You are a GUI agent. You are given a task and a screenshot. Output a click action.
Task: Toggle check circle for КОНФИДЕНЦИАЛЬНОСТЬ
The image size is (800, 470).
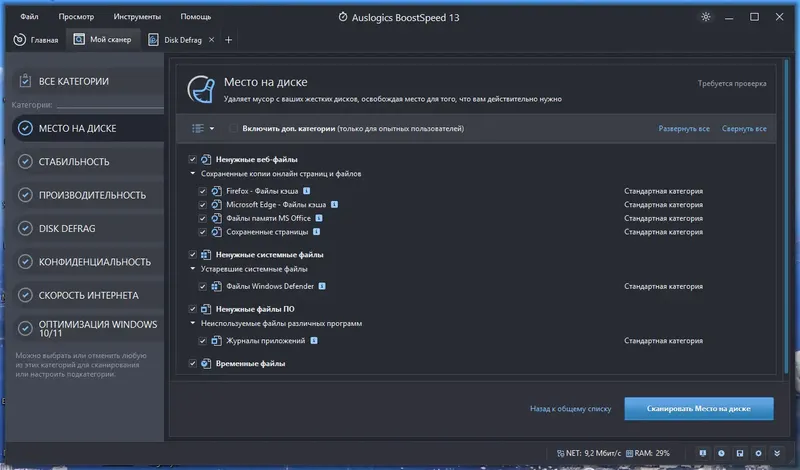[25, 261]
